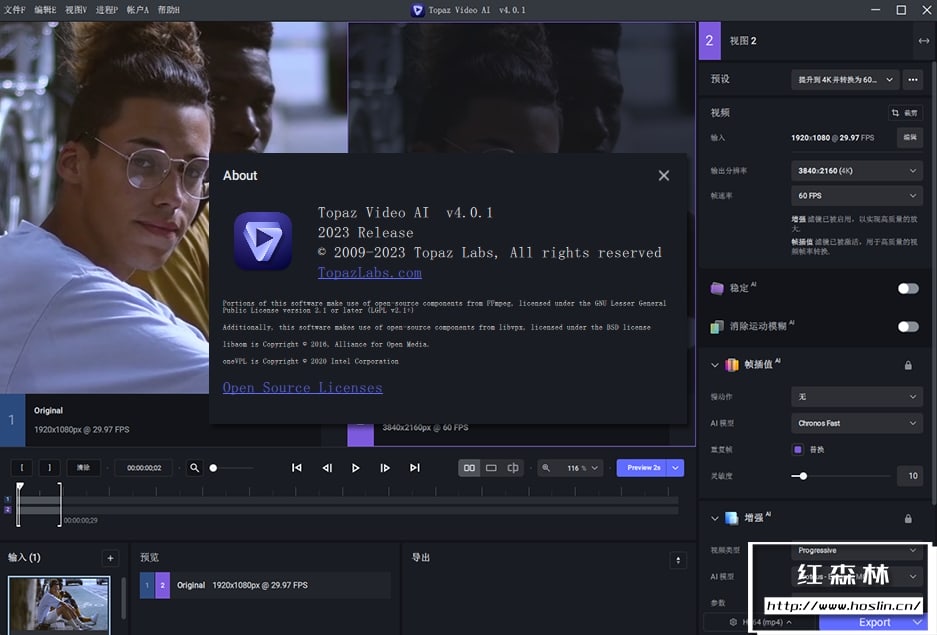Set the trim out-point bracket

pyautogui.click(x=50, y=468)
